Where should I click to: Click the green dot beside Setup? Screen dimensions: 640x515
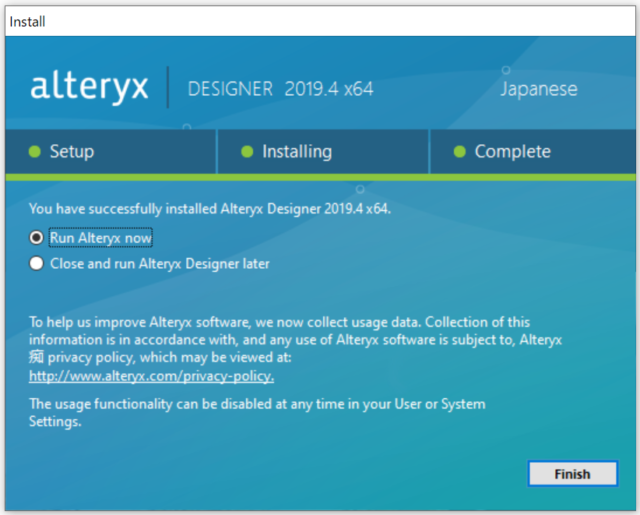point(35,152)
